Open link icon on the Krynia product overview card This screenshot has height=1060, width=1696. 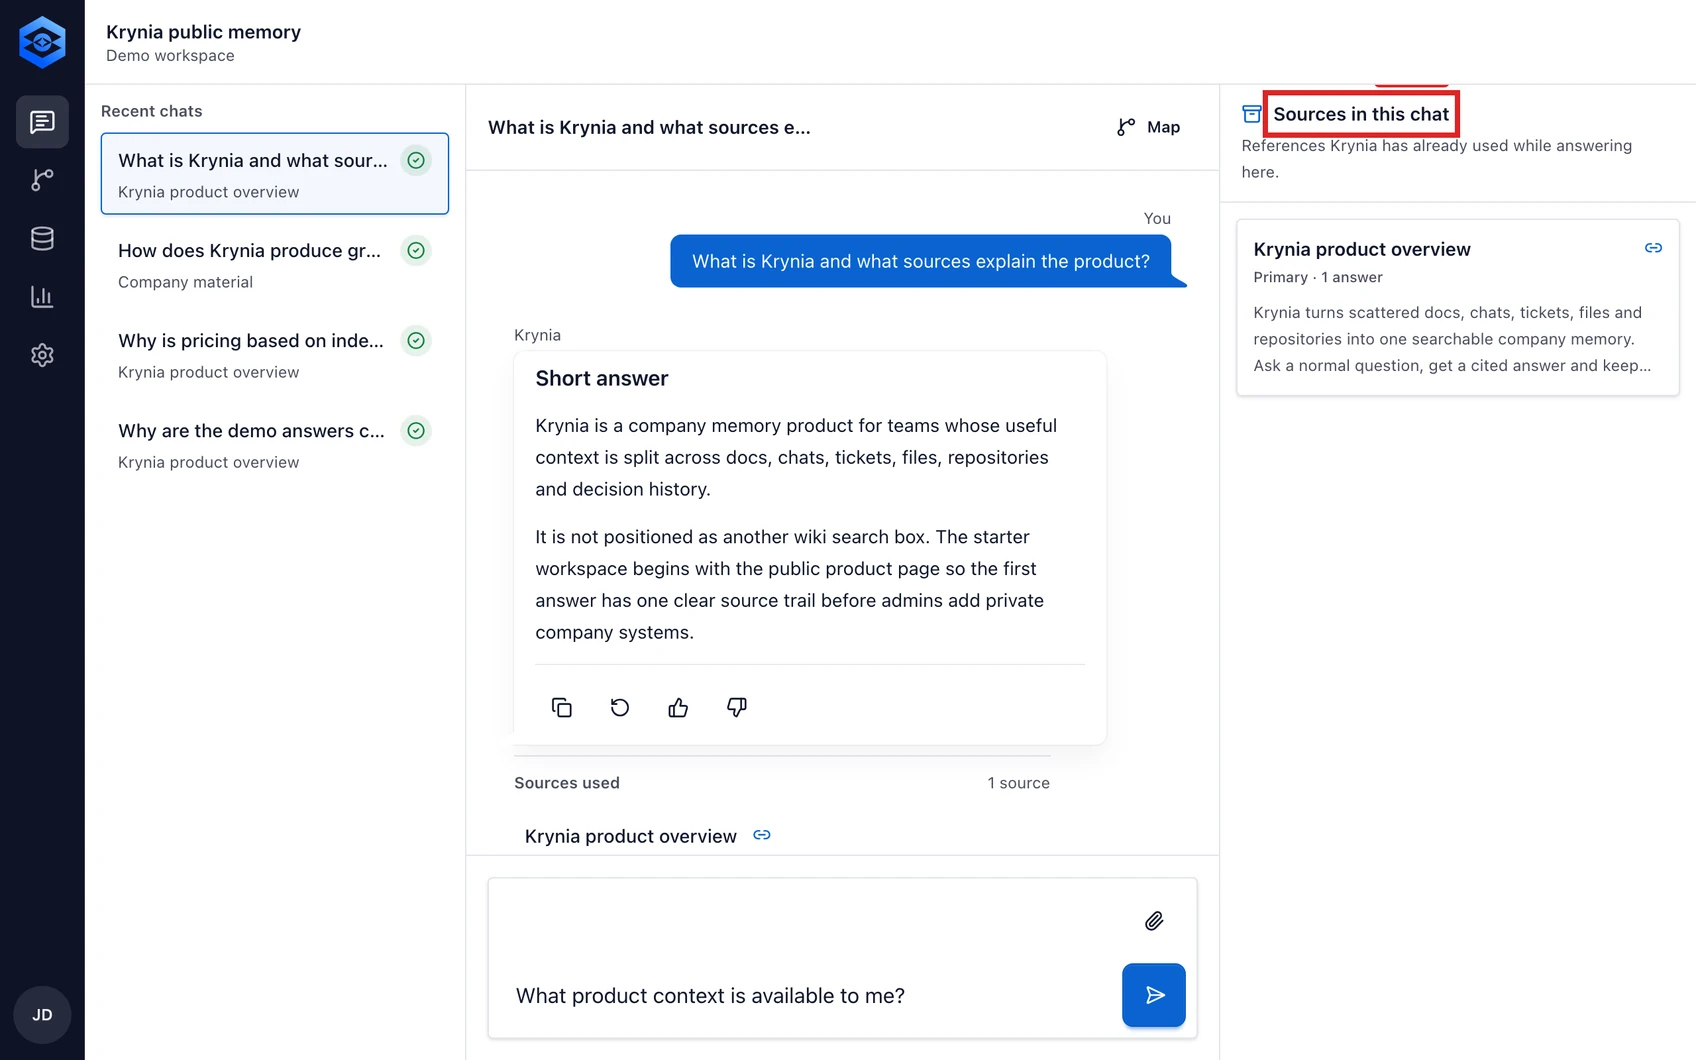click(1653, 248)
